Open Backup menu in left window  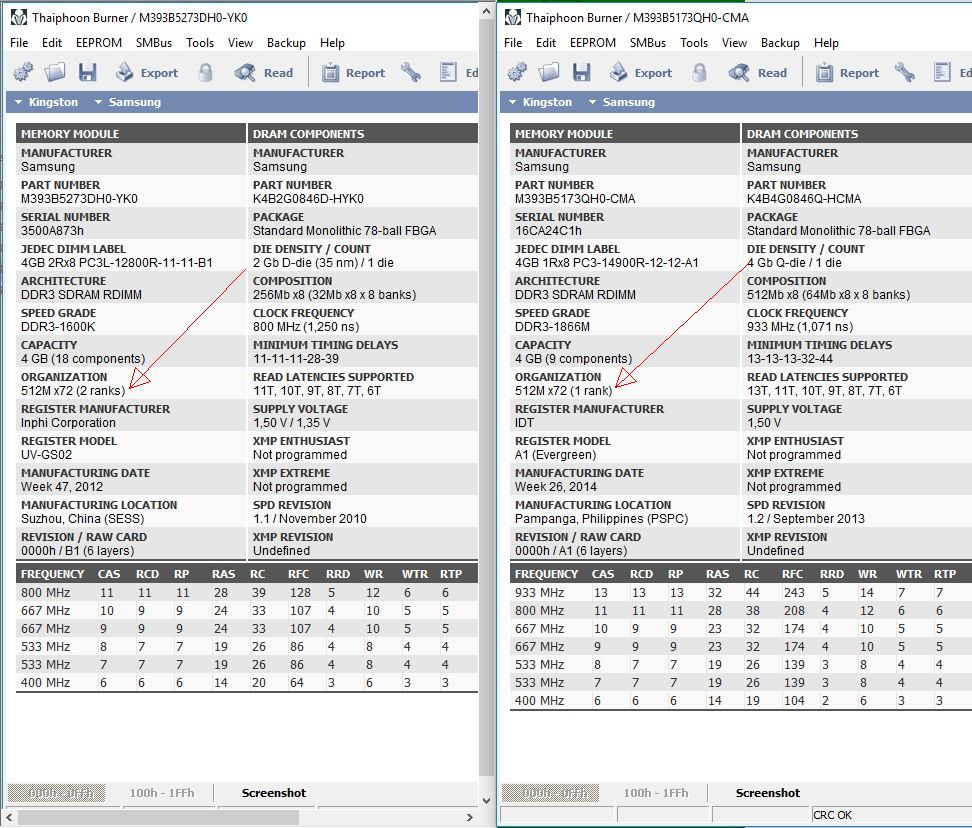click(x=286, y=43)
